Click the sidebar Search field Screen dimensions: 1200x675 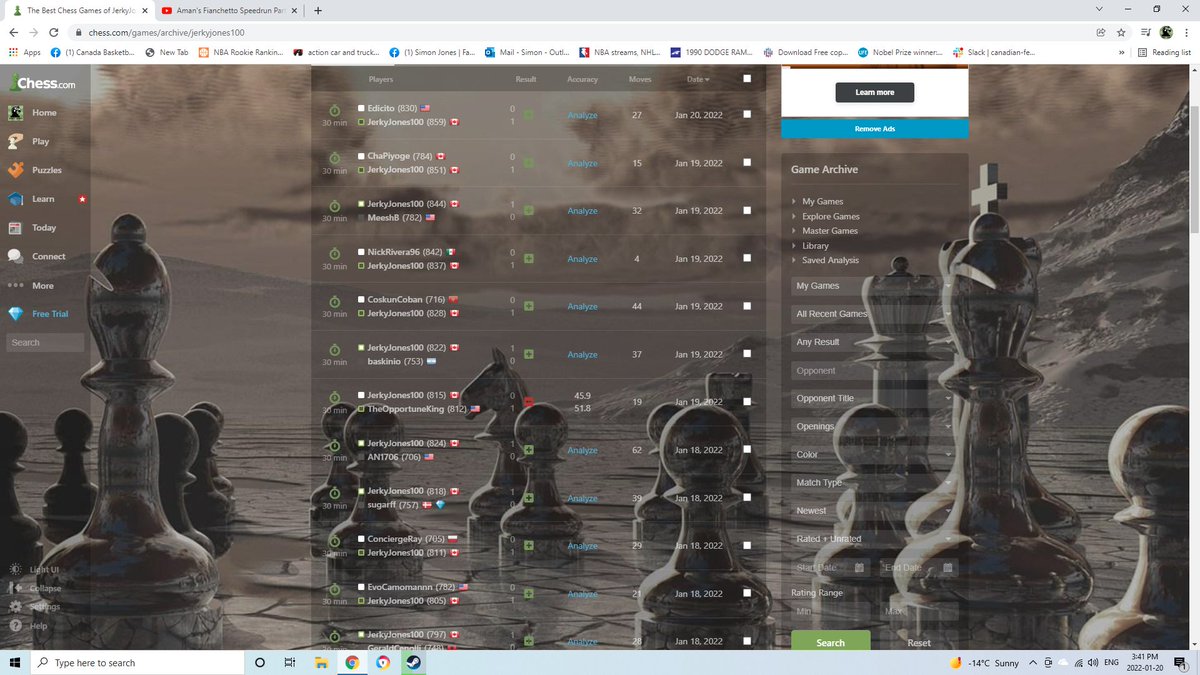[x=45, y=342]
